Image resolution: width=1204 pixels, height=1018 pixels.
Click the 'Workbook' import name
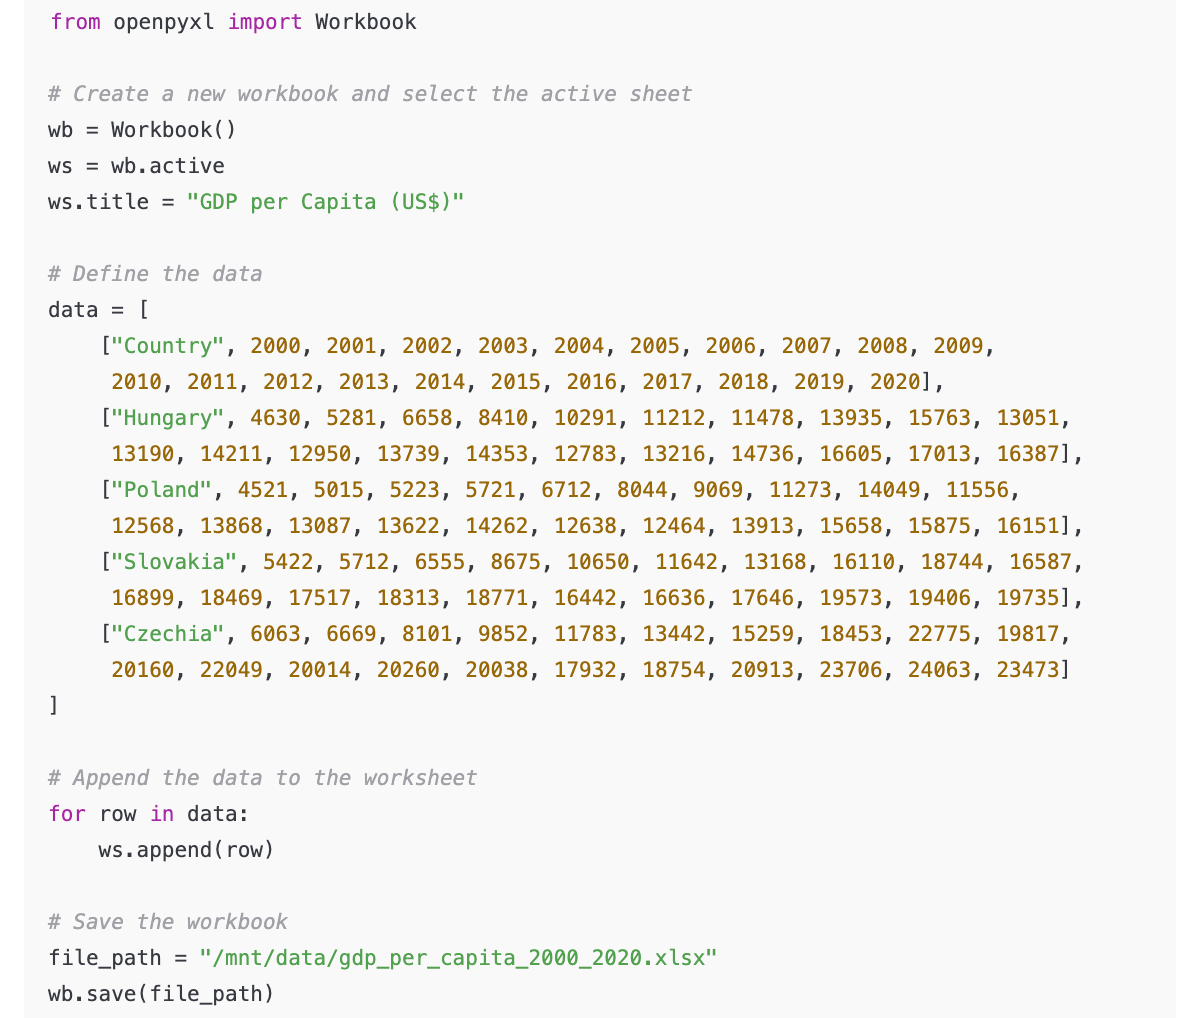tap(366, 22)
